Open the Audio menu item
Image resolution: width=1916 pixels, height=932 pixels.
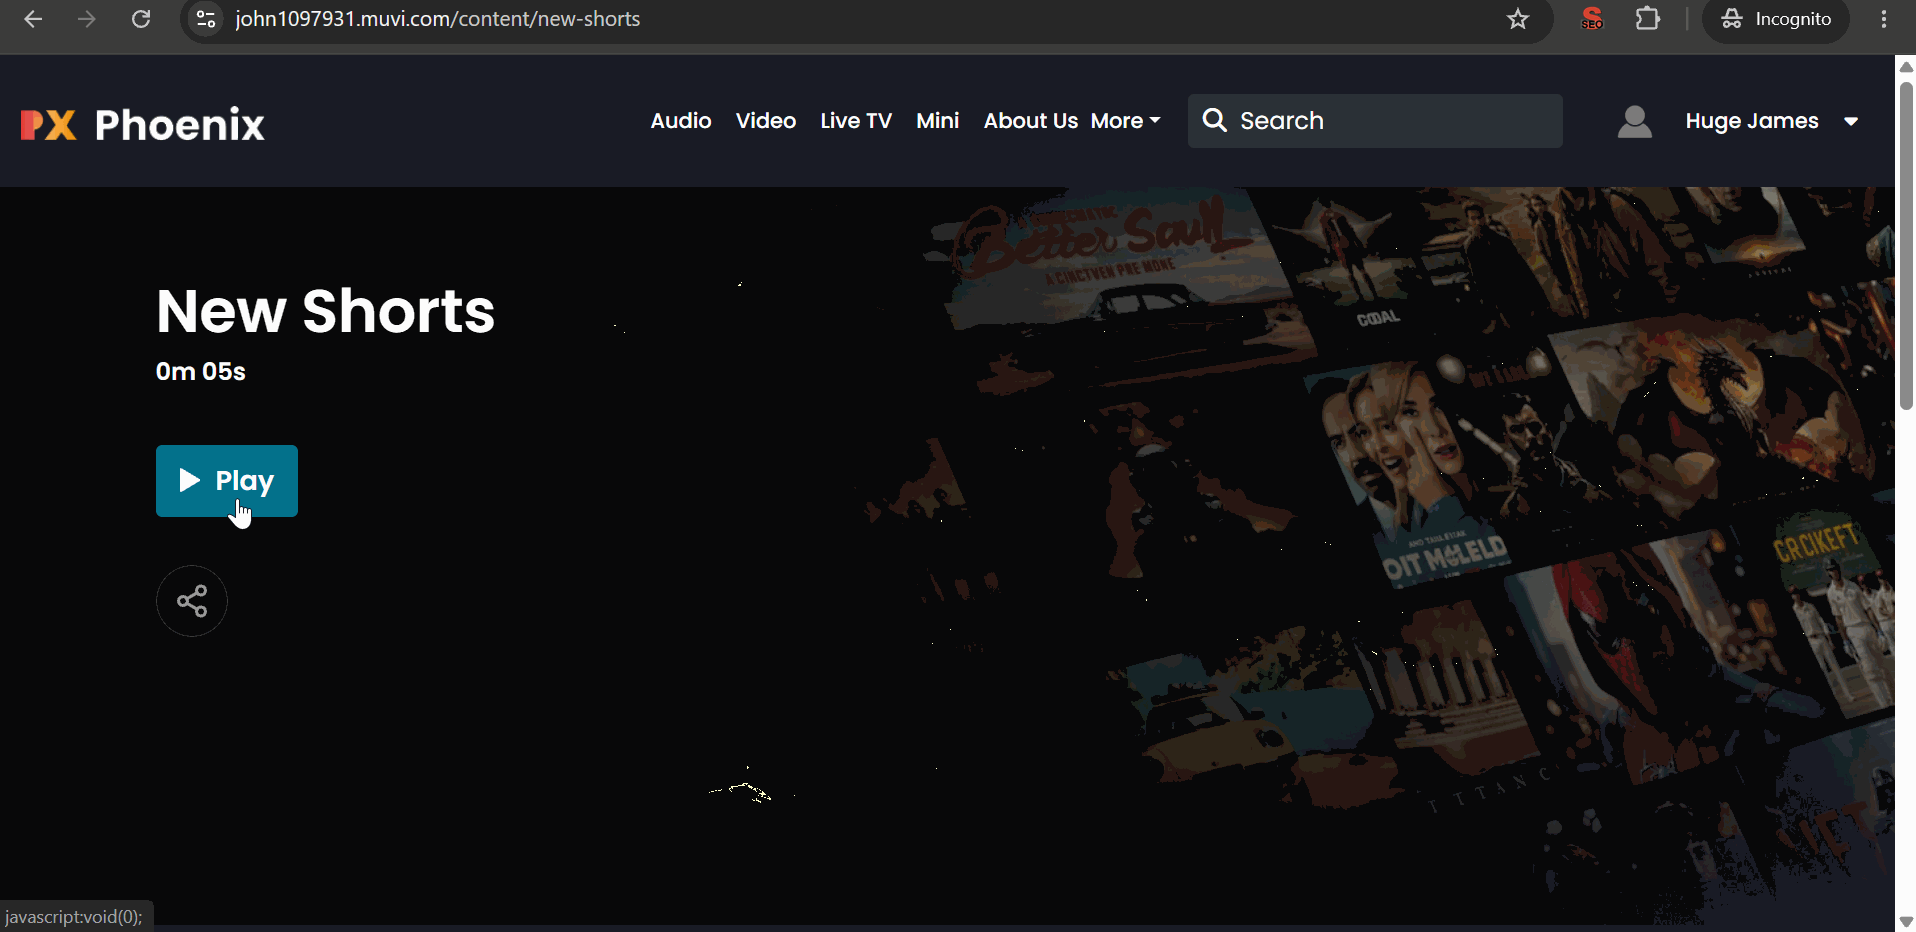pyautogui.click(x=681, y=121)
